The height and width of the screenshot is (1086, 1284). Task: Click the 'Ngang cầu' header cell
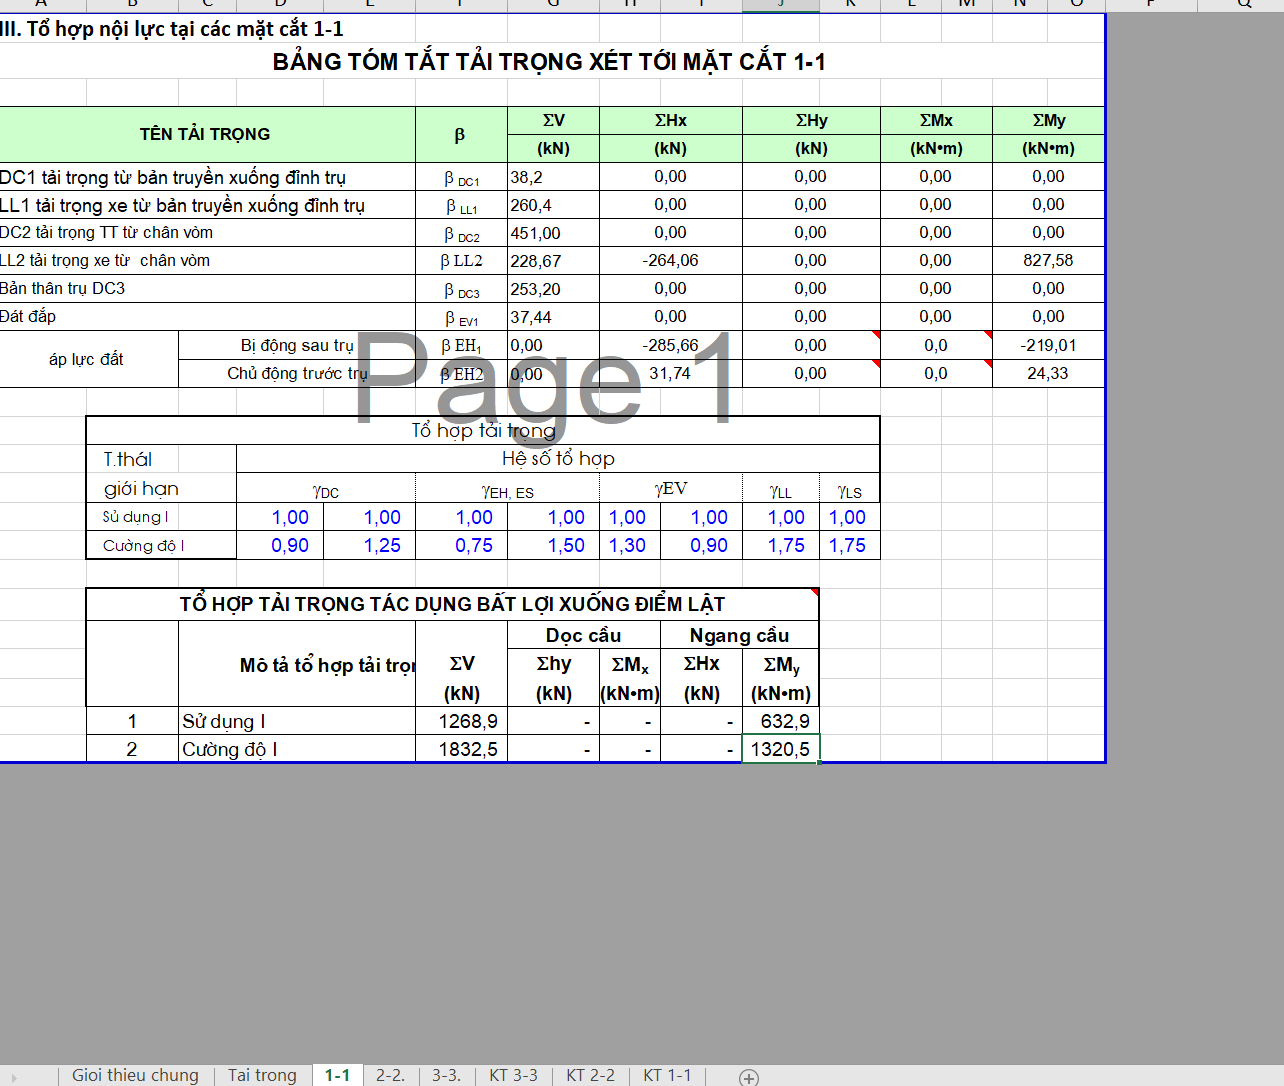coord(739,635)
